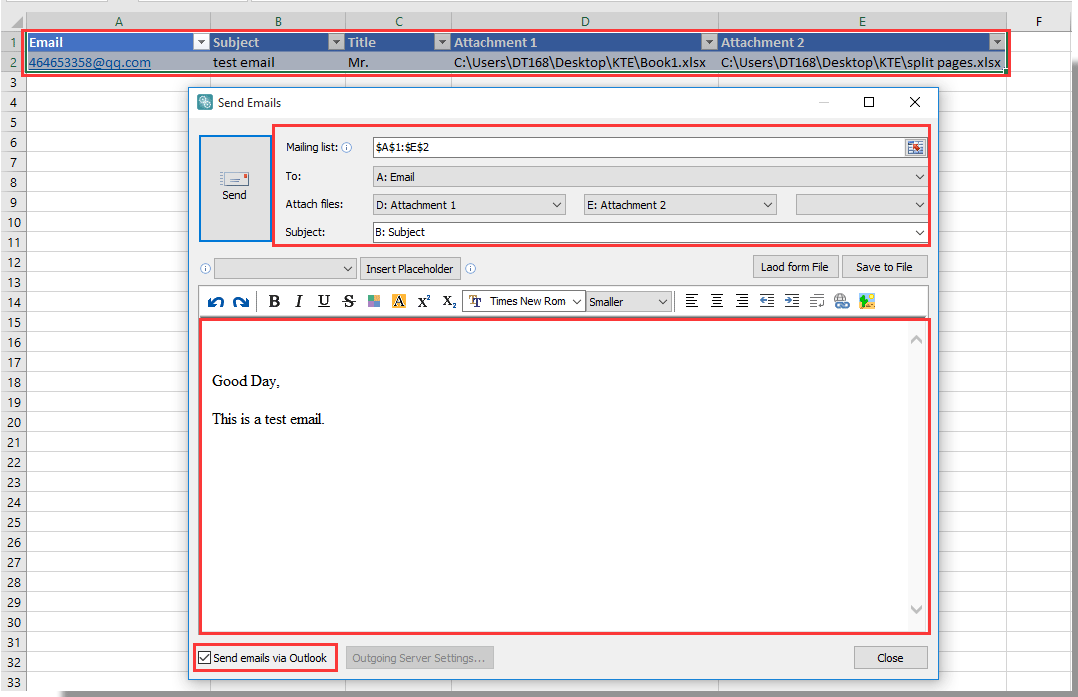Apply strikethrough formatting

348,301
